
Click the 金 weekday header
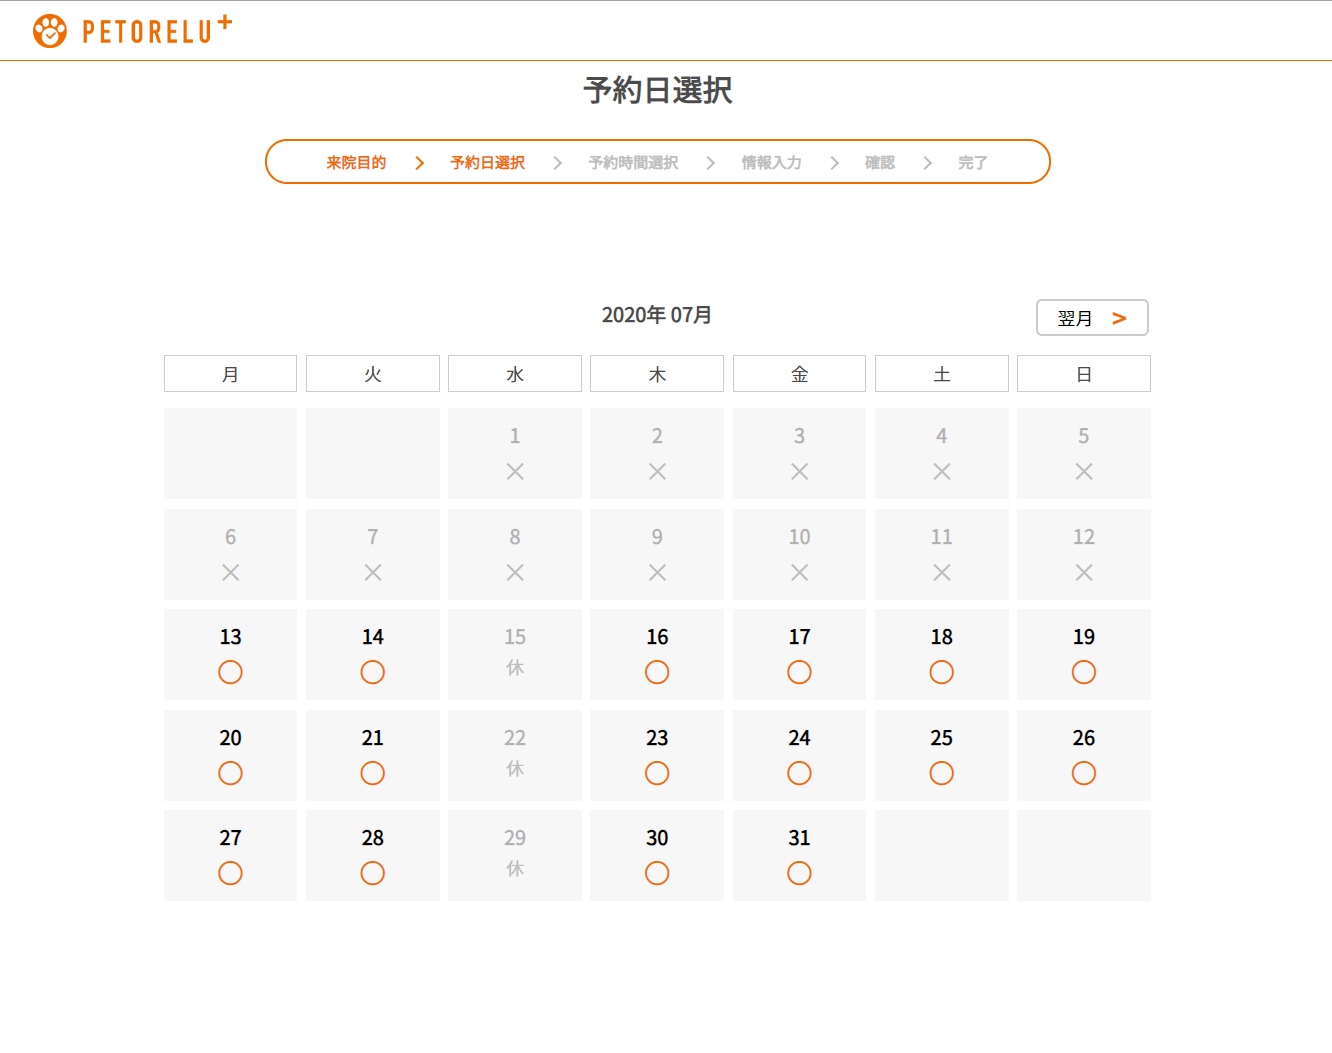coord(799,374)
